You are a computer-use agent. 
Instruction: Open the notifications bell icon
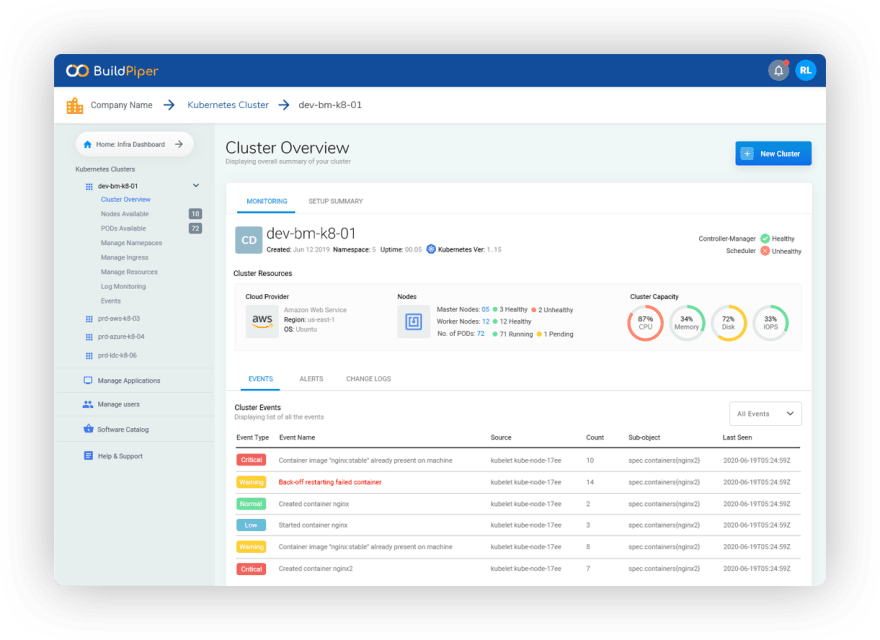[x=778, y=71]
